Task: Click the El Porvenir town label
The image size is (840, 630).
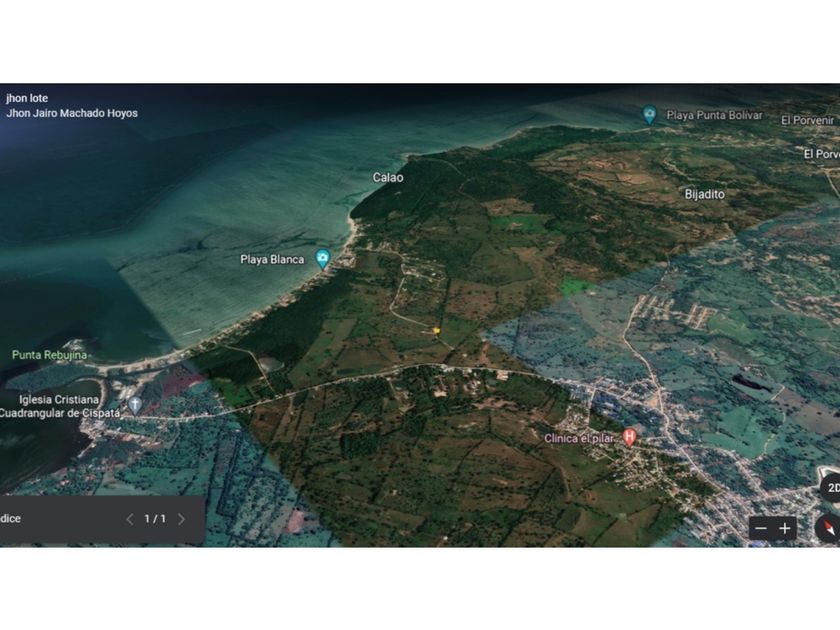Action: [x=807, y=120]
